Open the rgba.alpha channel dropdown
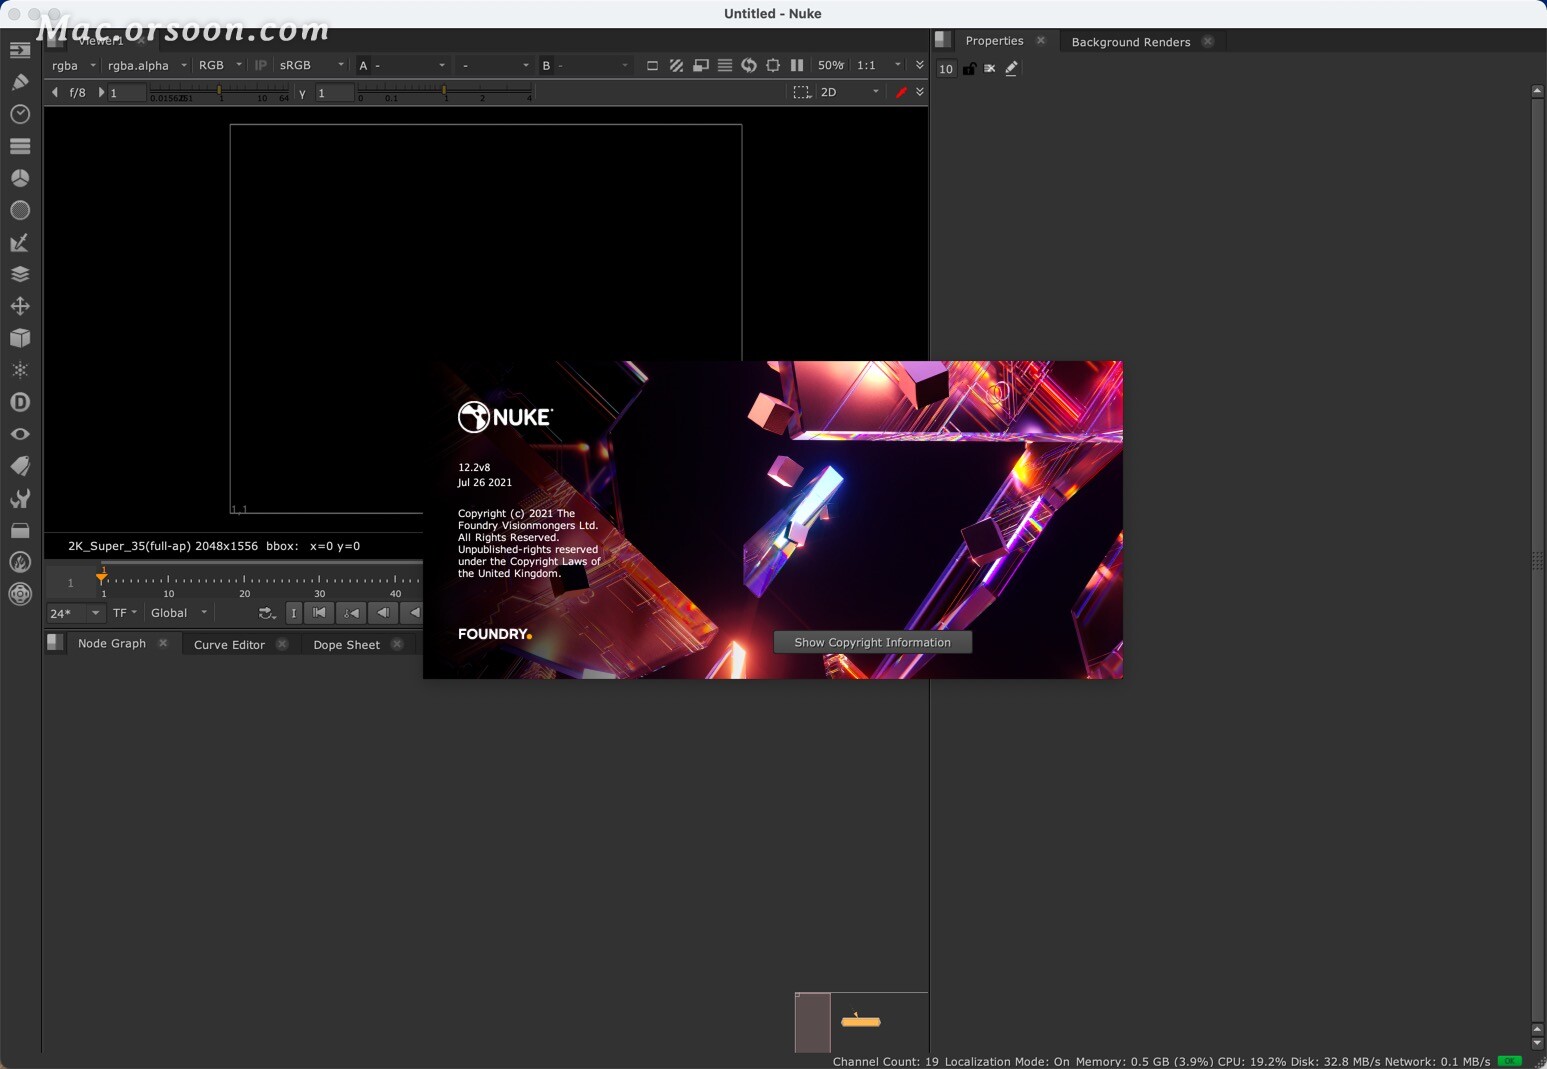The height and width of the screenshot is (1069, 1547). click(x=147, y=65)
